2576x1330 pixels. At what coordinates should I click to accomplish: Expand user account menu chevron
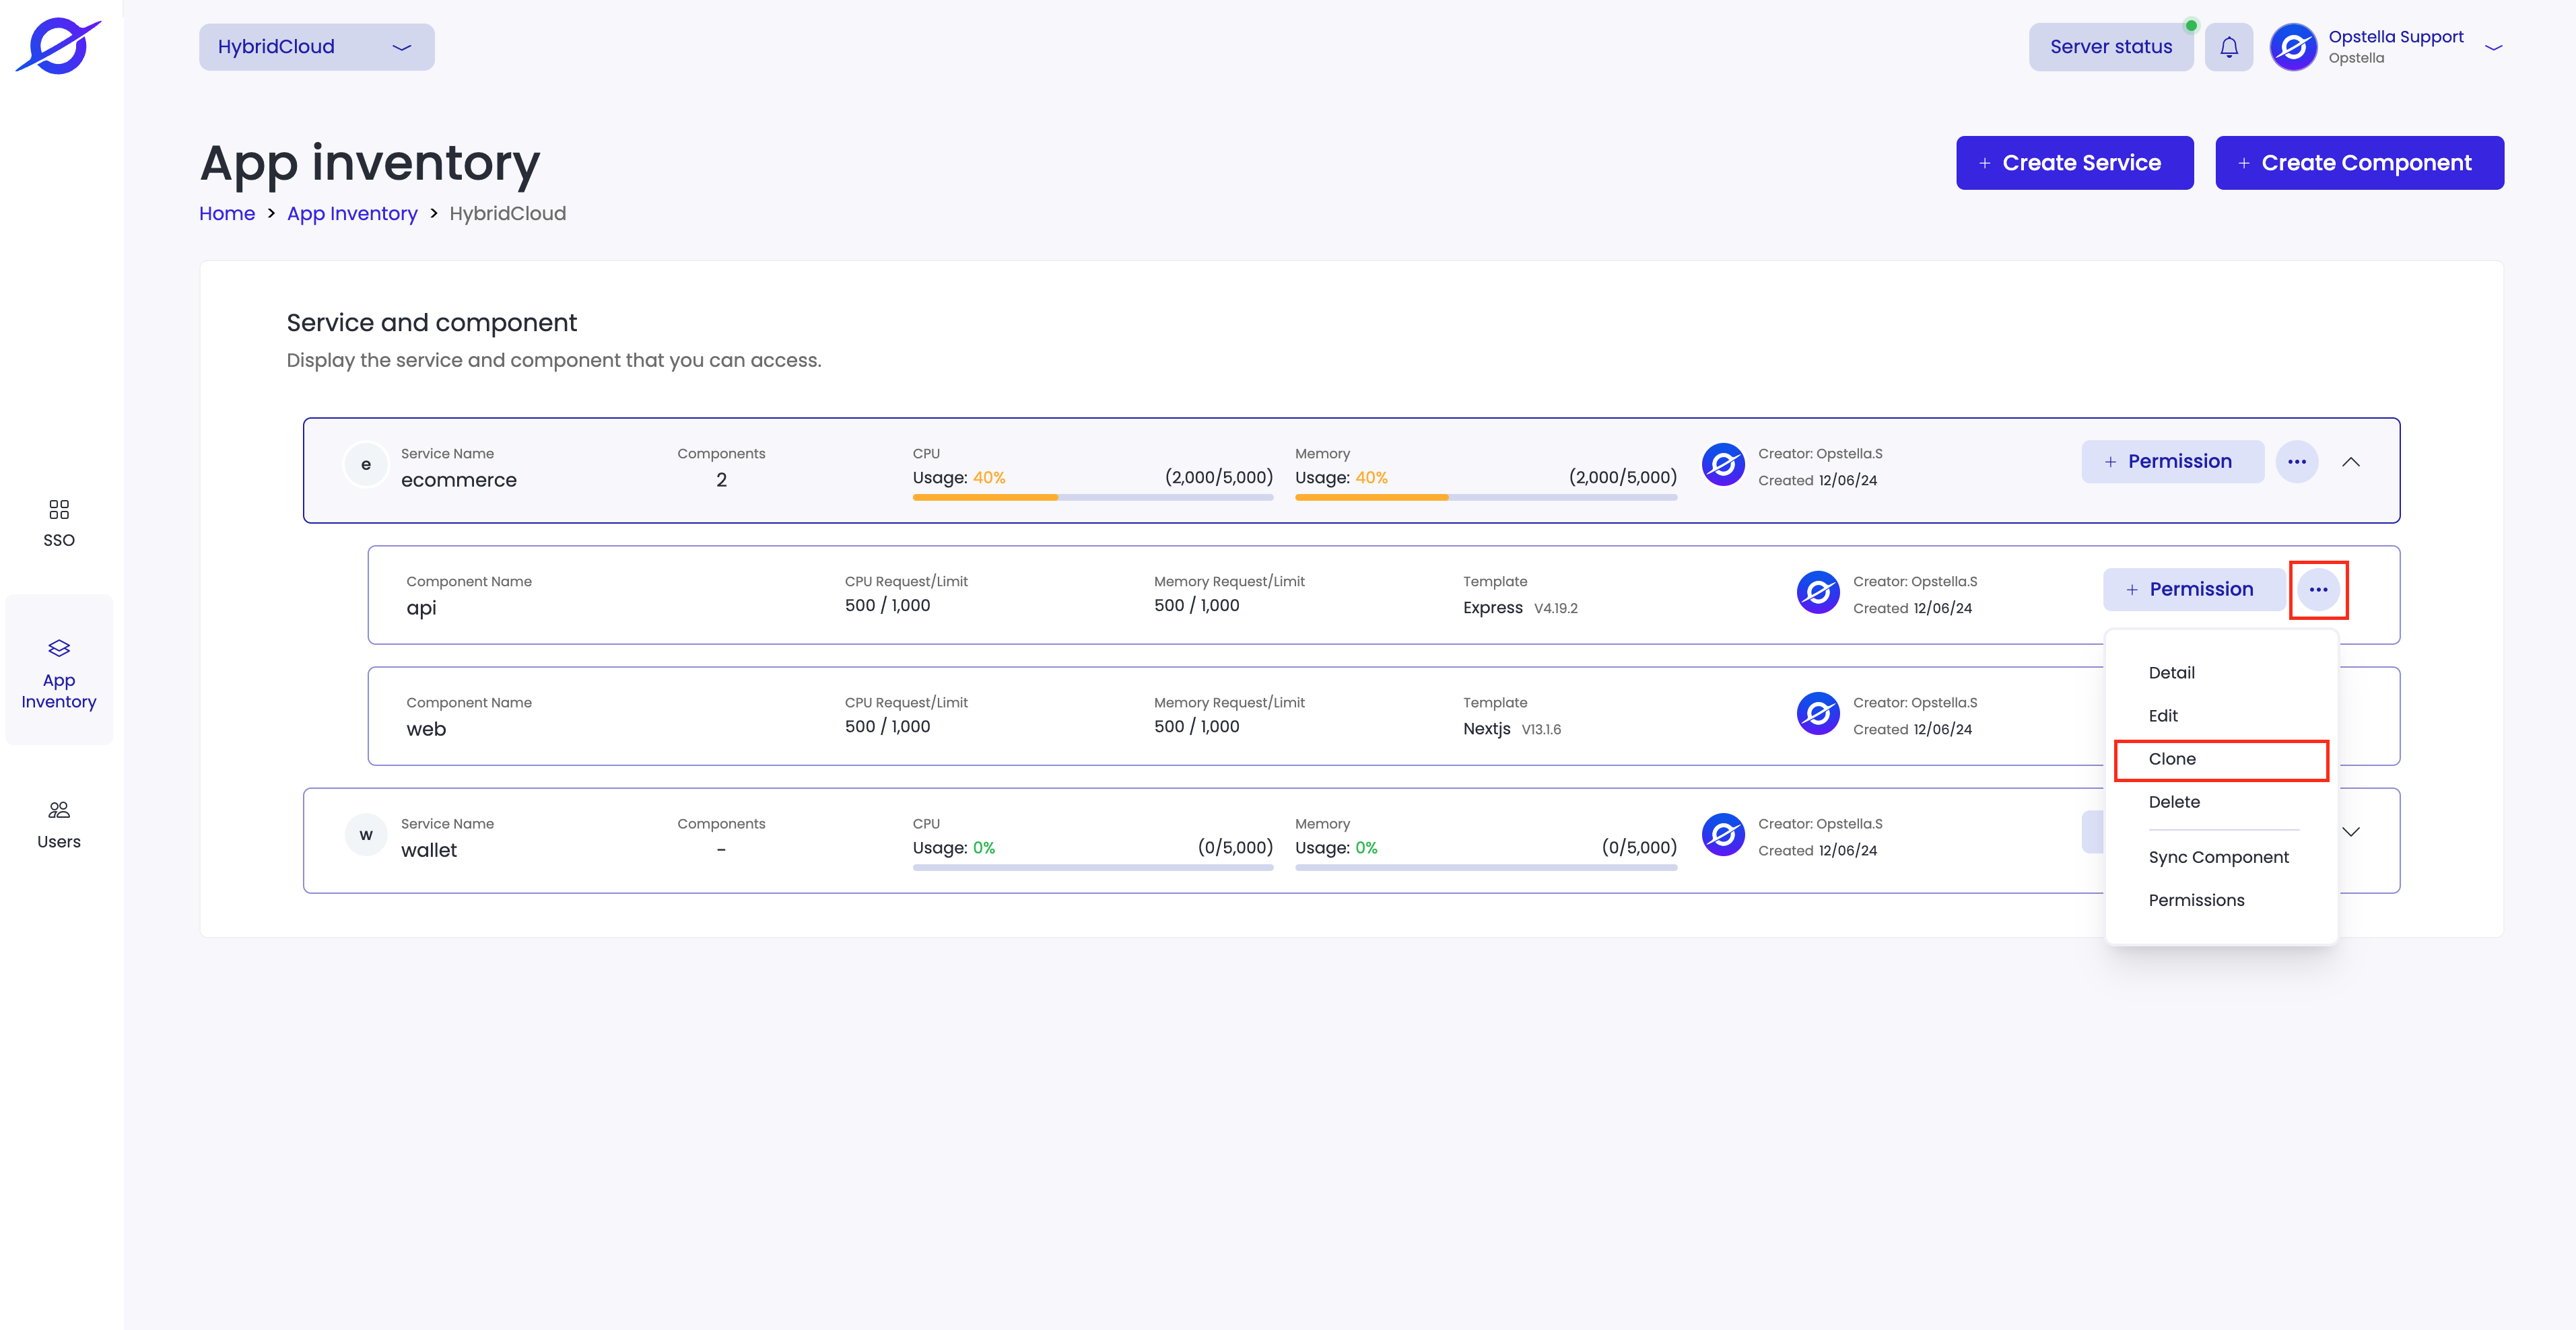2494,47
